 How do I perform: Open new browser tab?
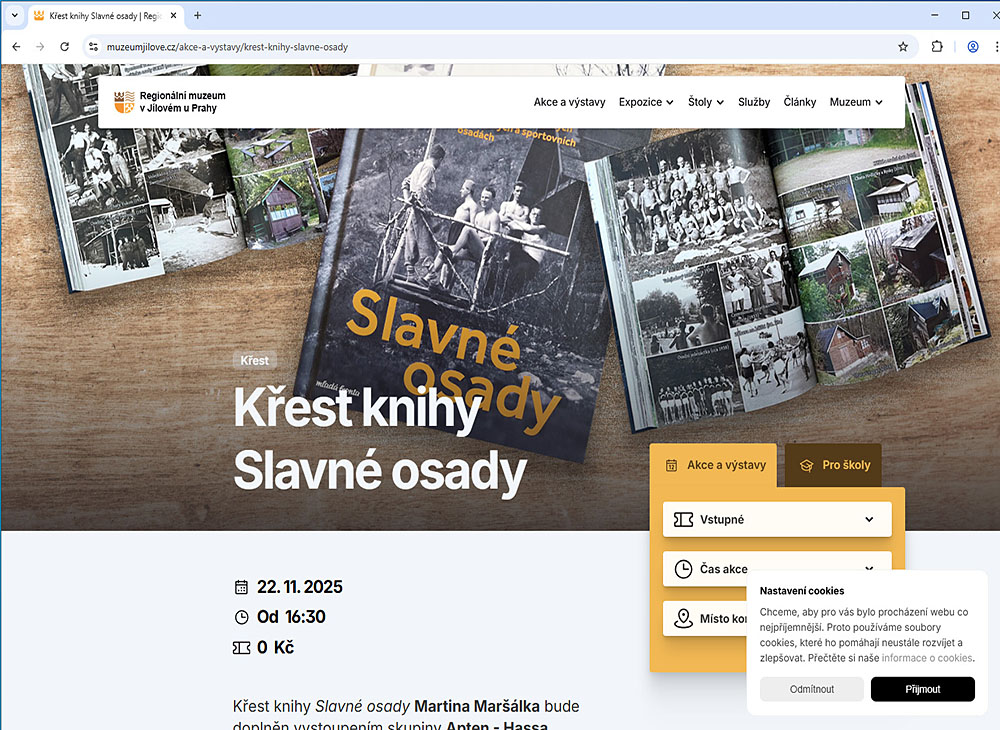197,16
